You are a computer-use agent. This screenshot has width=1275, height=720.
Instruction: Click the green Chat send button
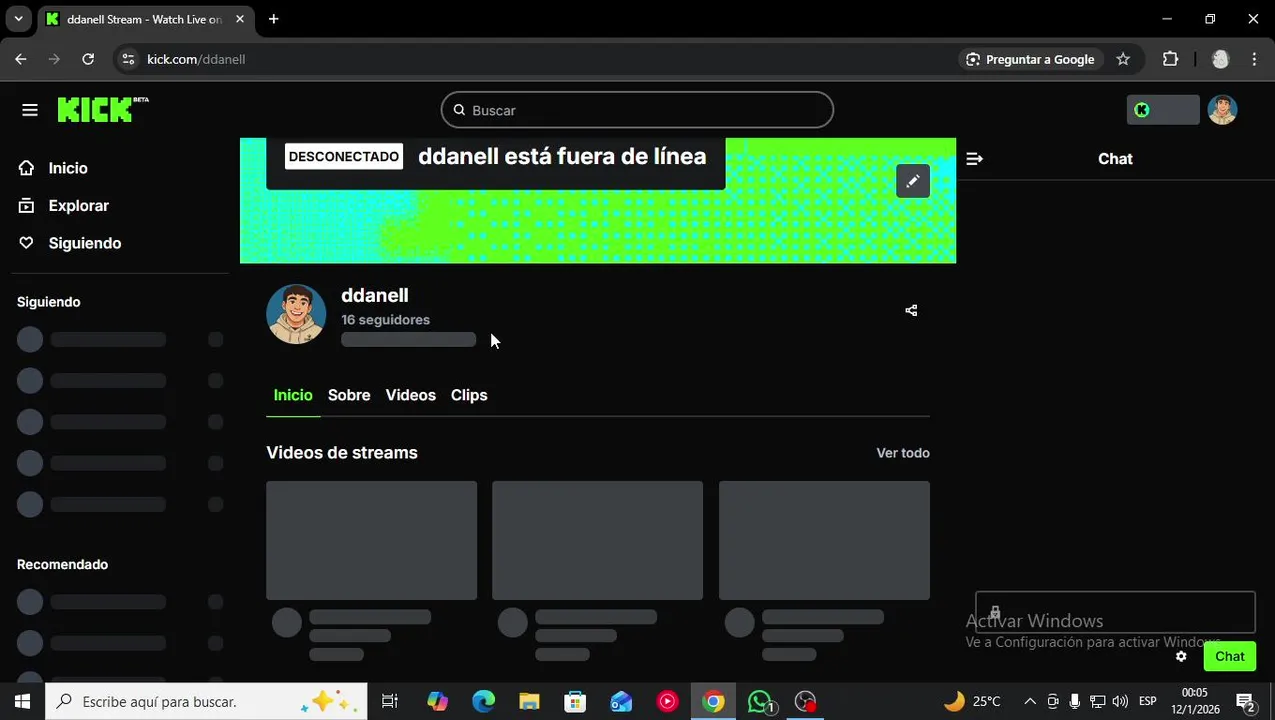pos(1230,656)
